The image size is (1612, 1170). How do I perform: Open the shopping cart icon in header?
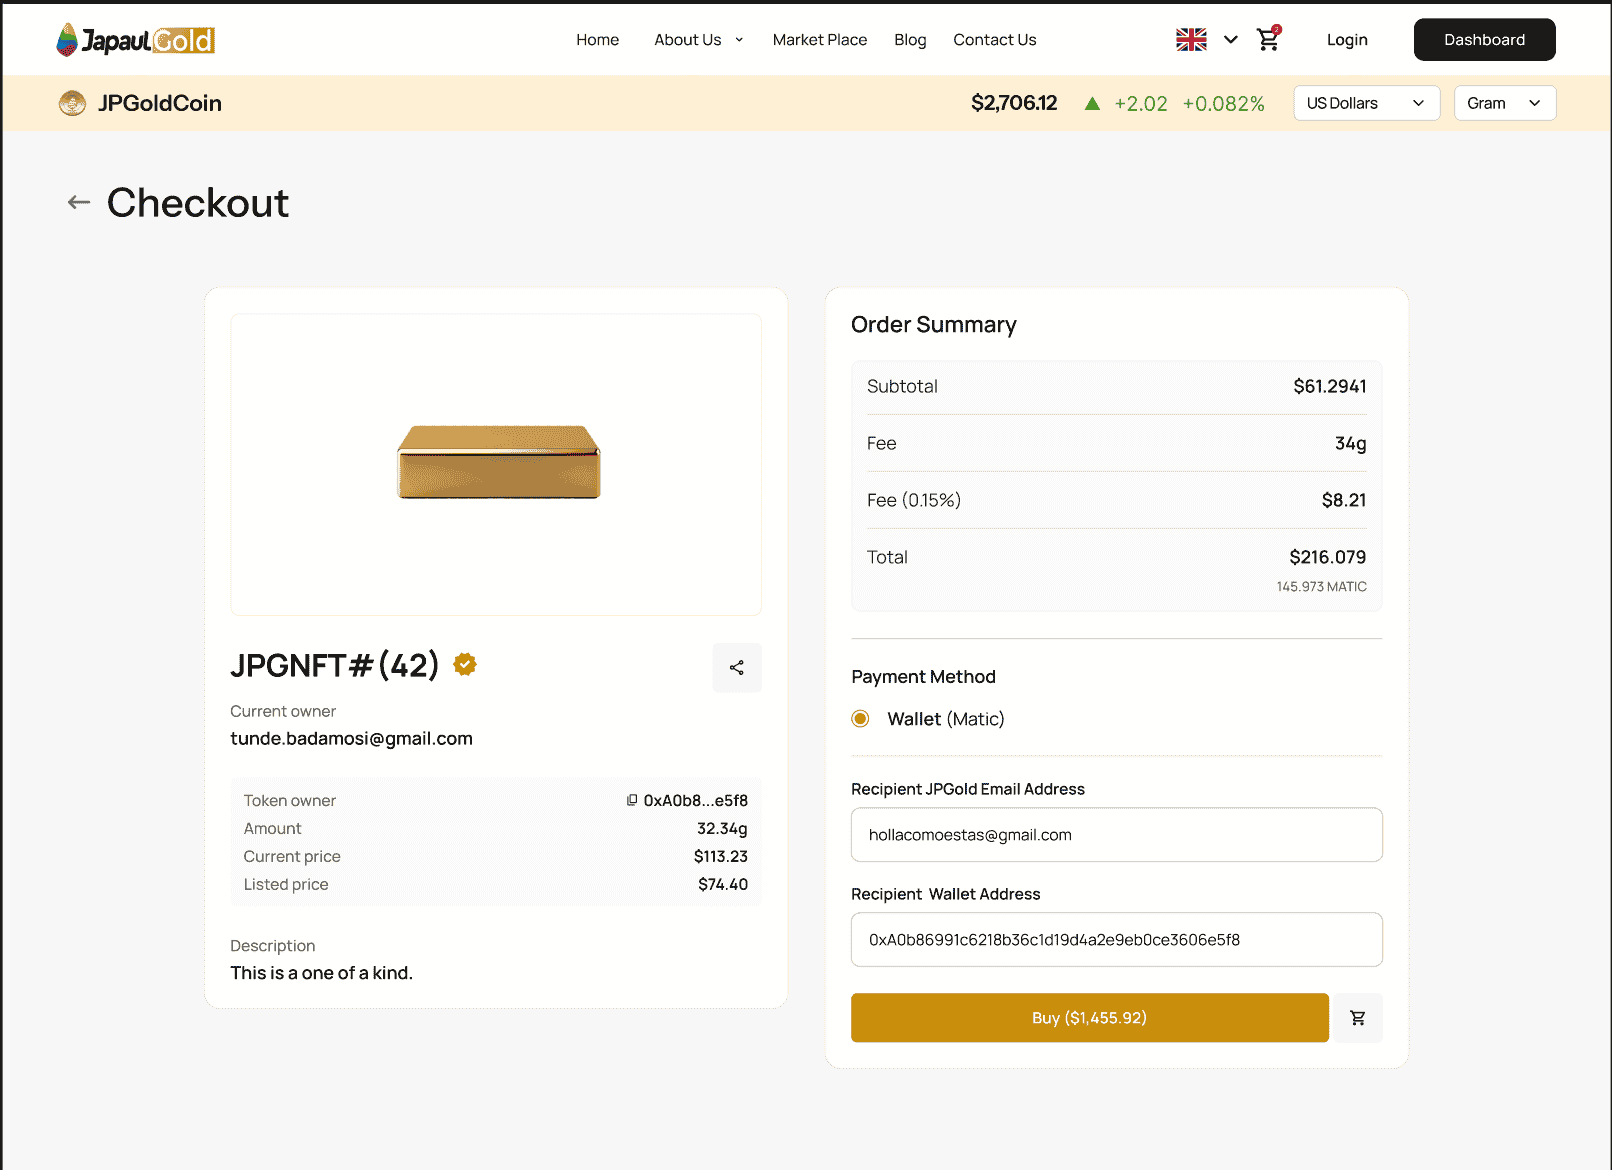pos(1268,39)
